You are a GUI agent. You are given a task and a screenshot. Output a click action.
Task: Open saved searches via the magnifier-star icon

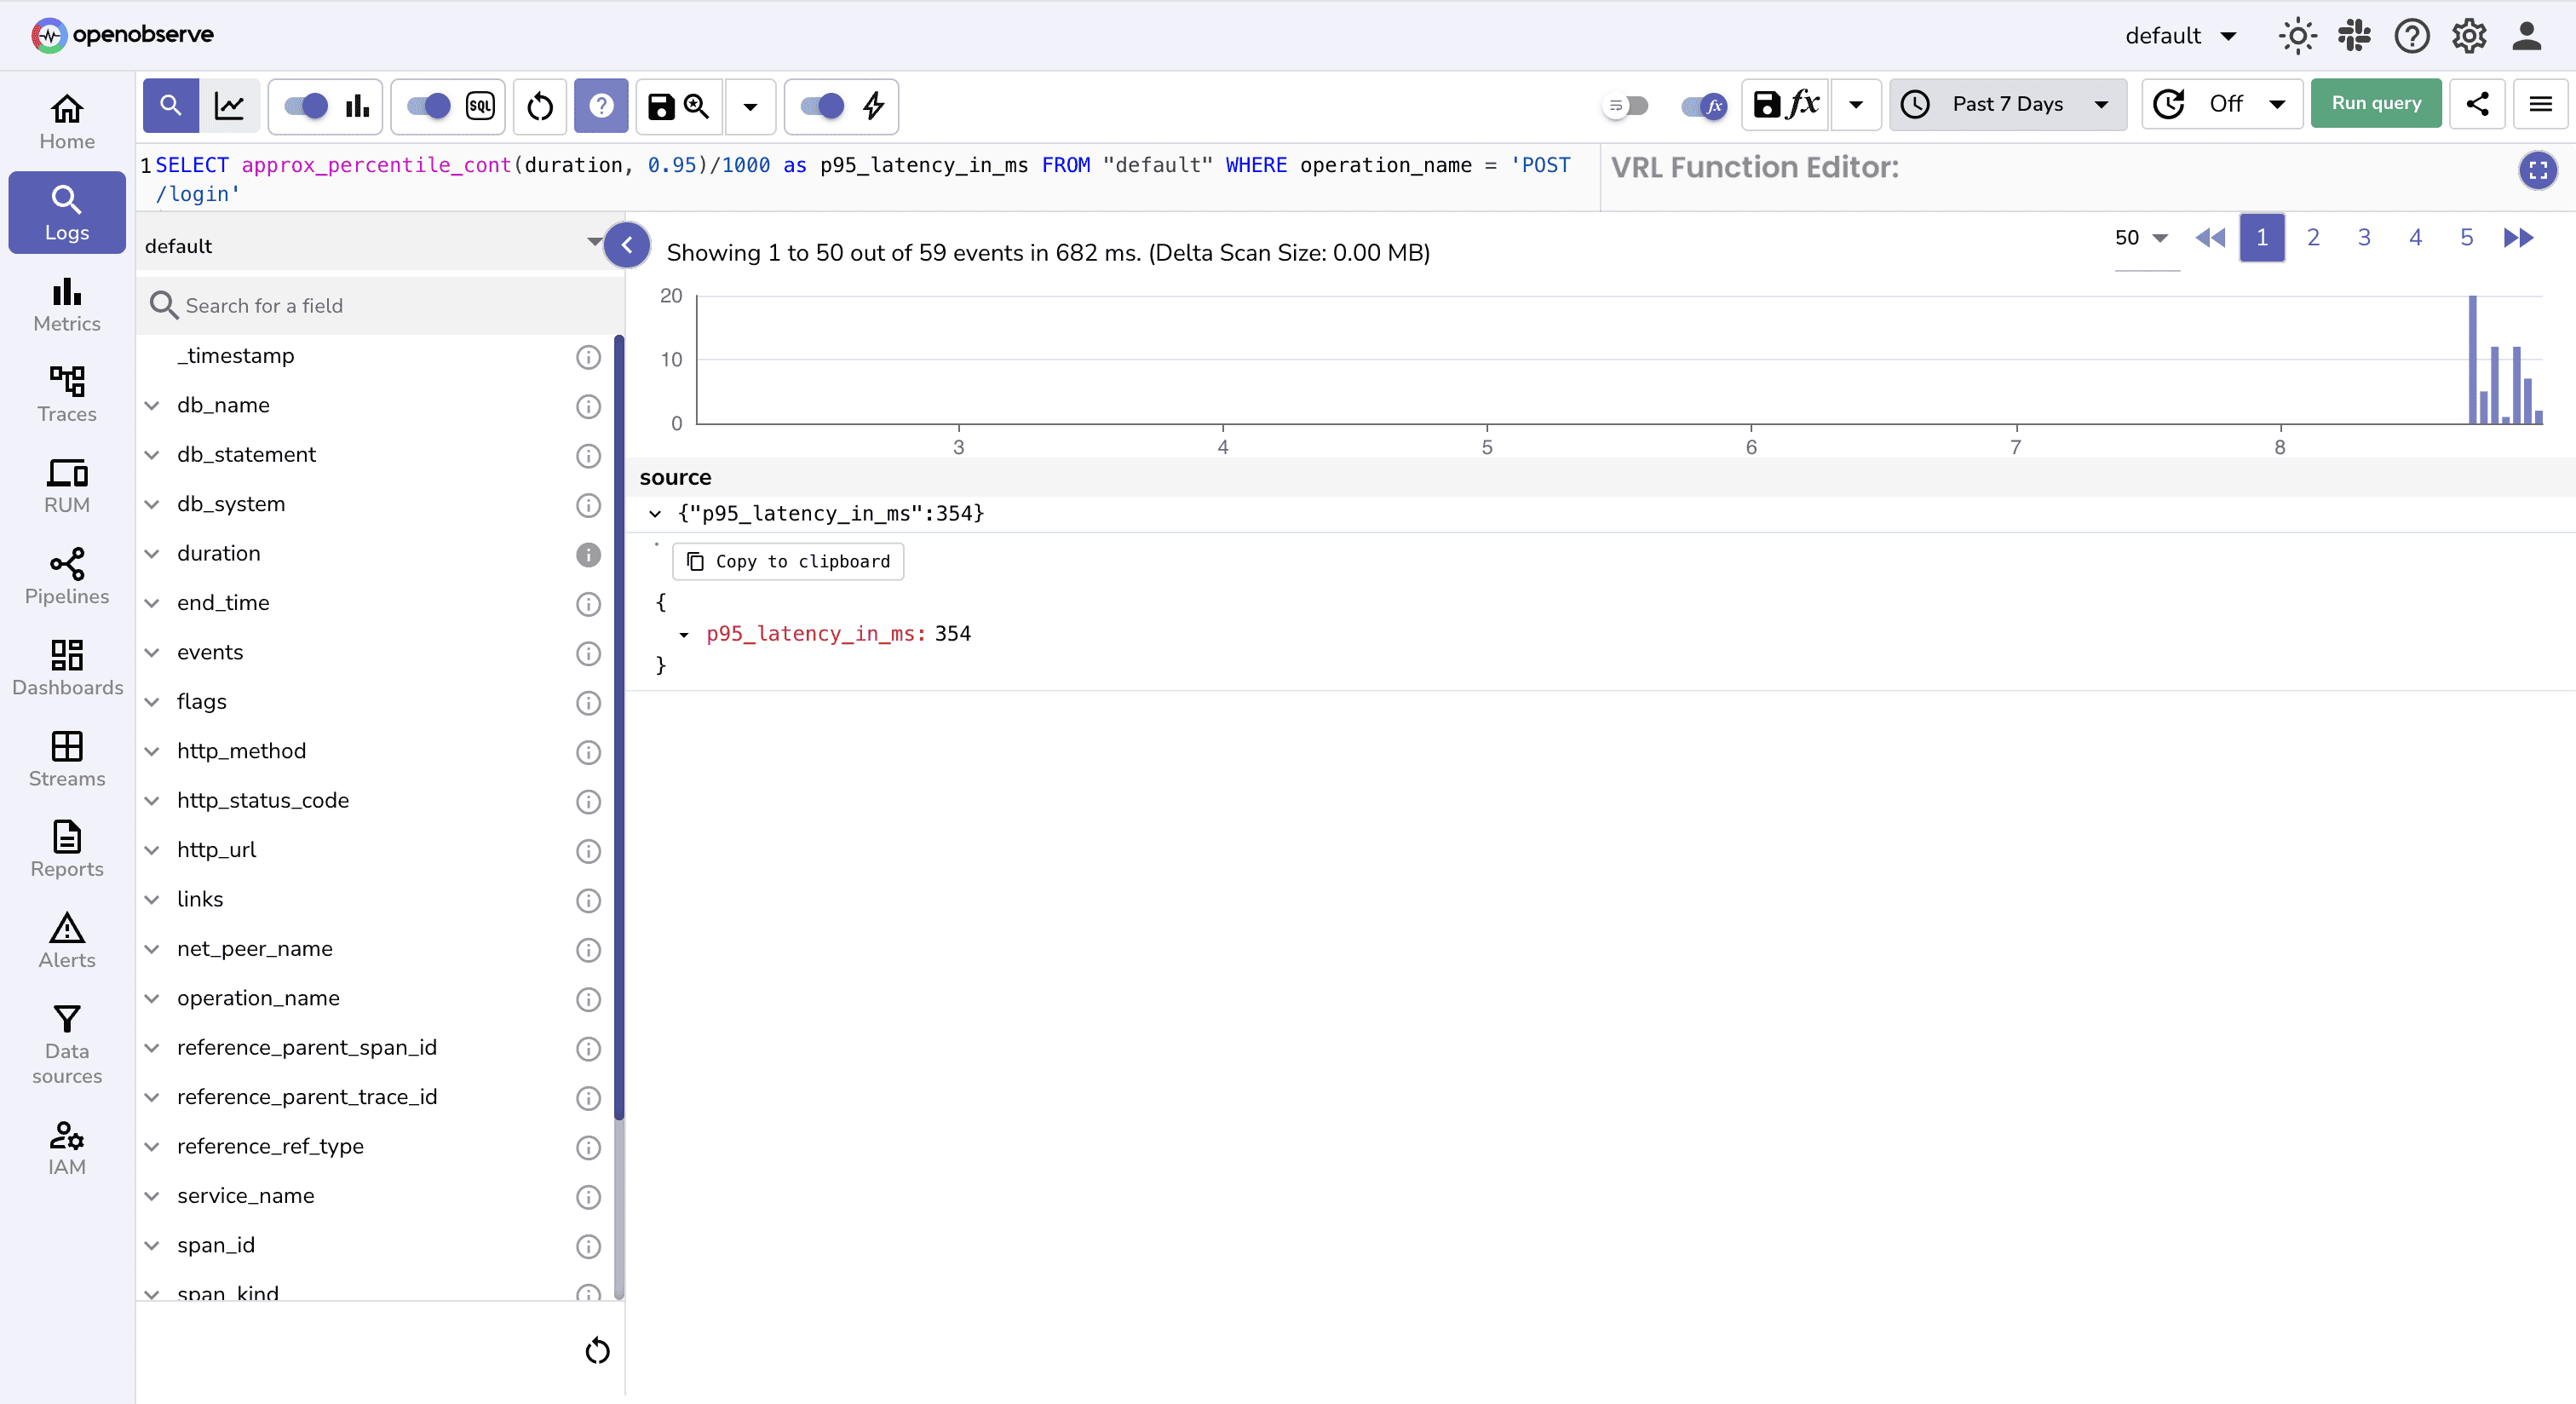(696, 107)
